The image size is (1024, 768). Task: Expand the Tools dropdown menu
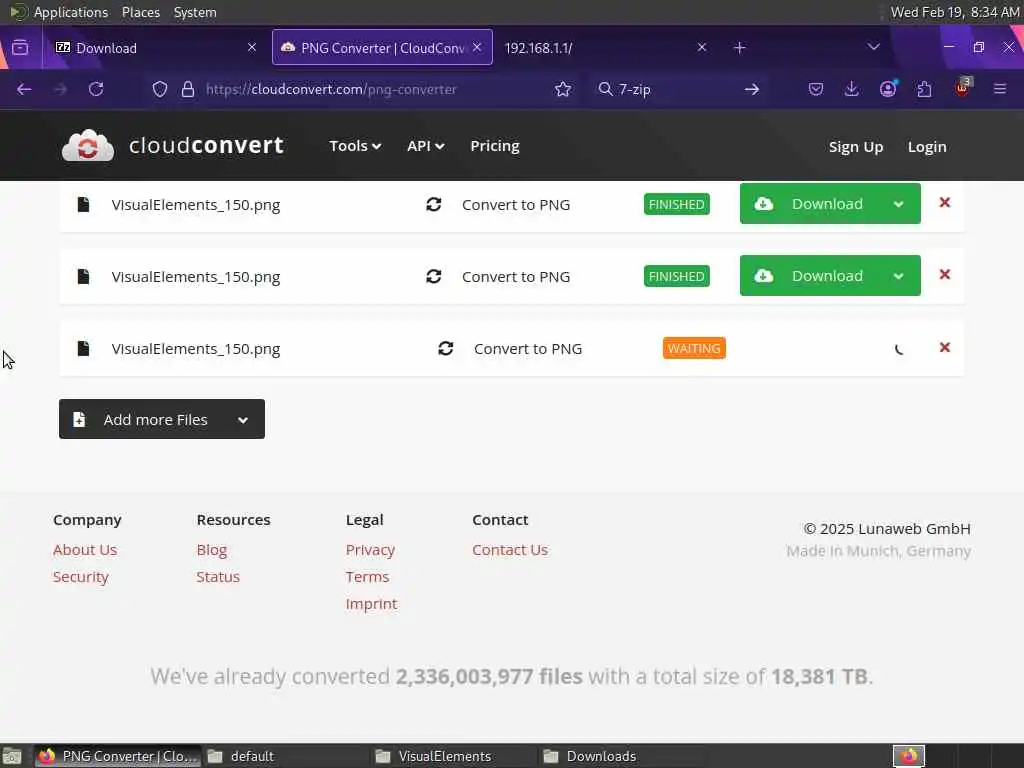coord(355,146)
